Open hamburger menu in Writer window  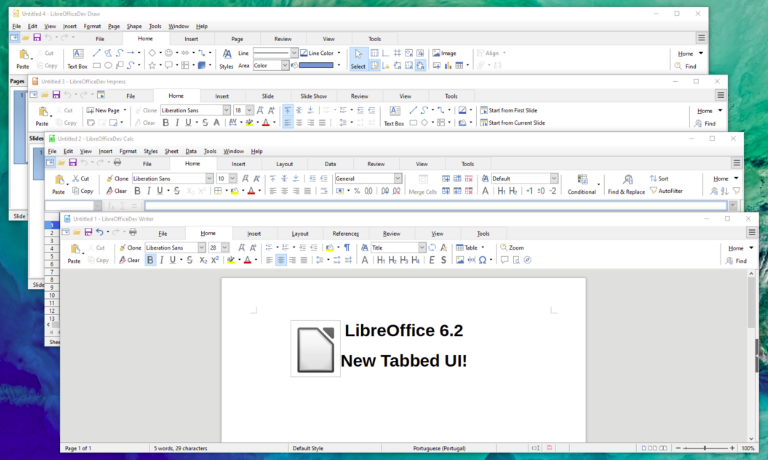751,232
